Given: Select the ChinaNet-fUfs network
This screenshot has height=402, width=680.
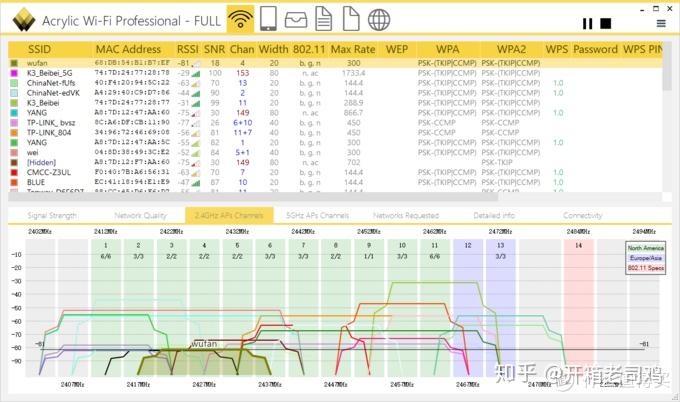Looking at the screenshot, I should [x=335, y=83].
